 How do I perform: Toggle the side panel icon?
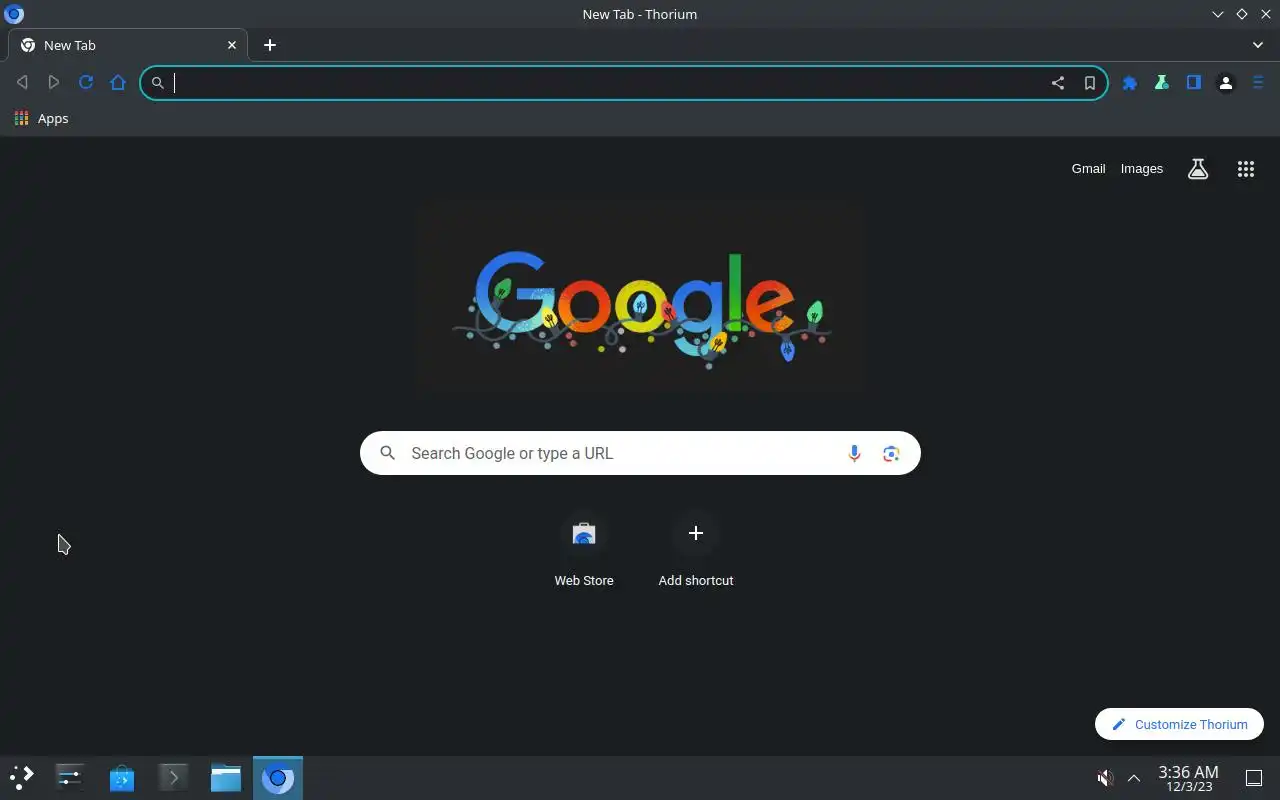(x=1194, y=83)
